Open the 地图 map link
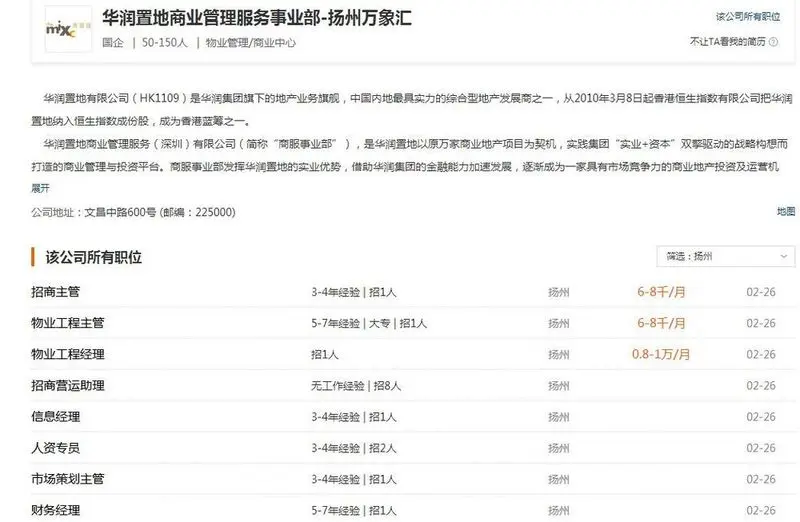This screenshot has height=522, width=800. [x=786, y=211]
